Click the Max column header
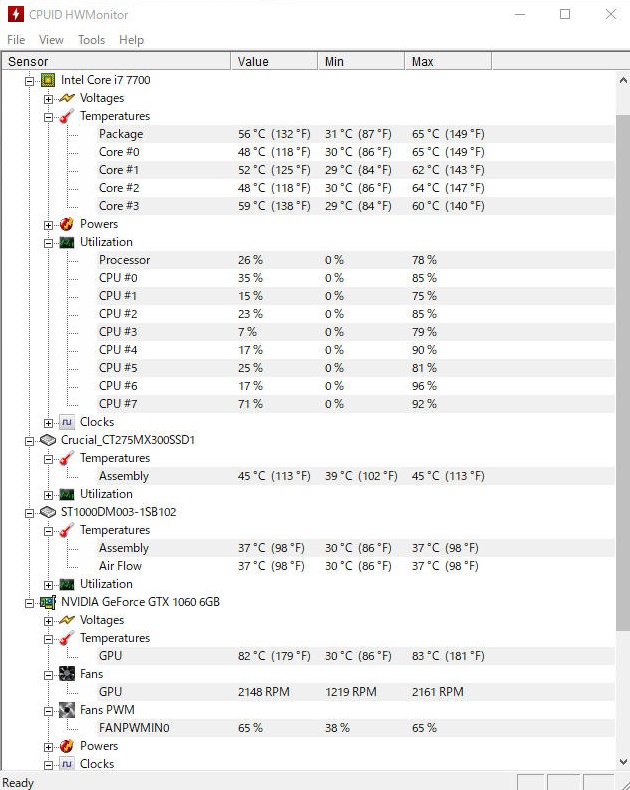 pyautogui.click(x=448, y=61)
